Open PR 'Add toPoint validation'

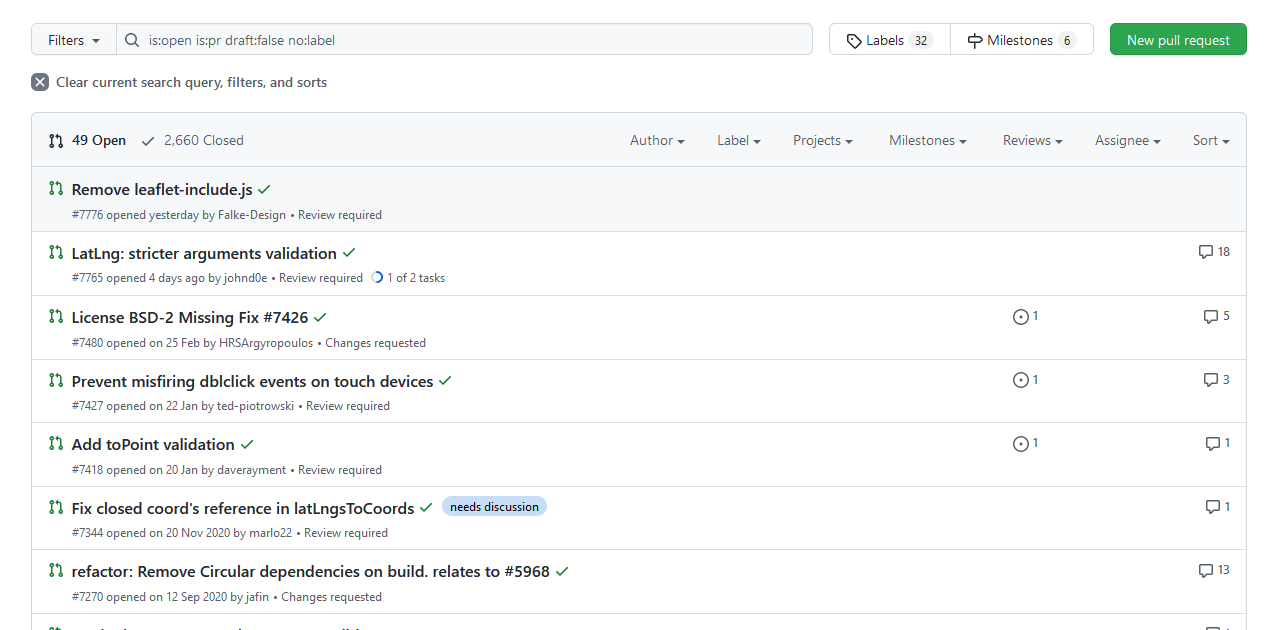pos(153,444)
